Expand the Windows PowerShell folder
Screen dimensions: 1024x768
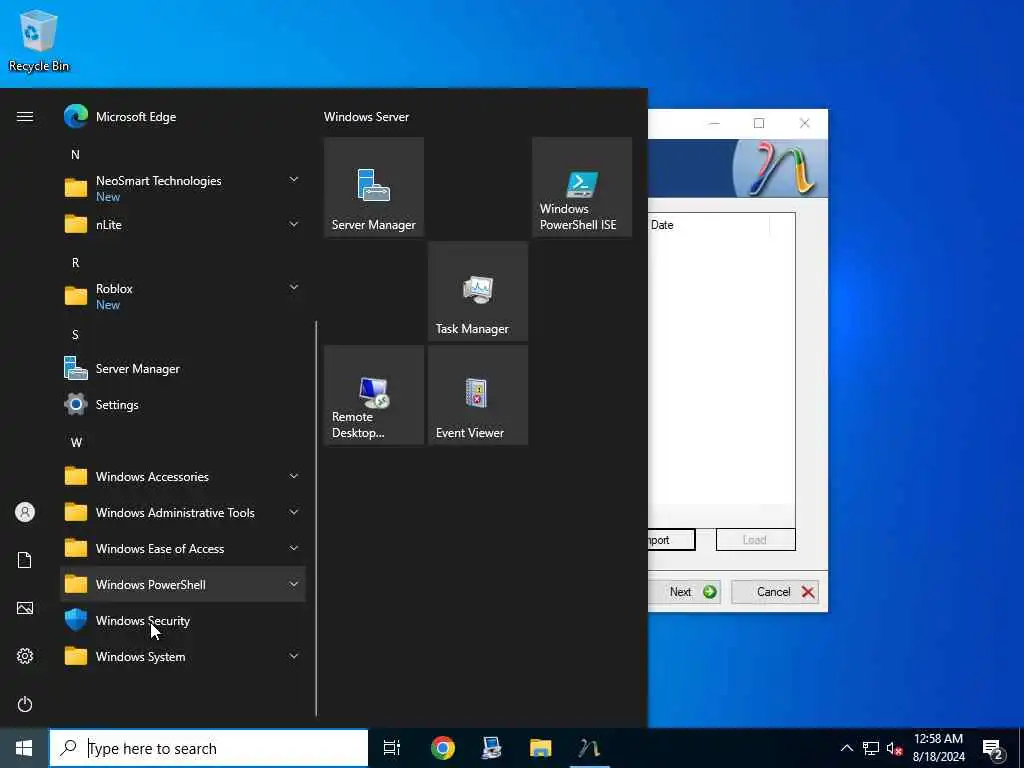[x=183, y=584]
